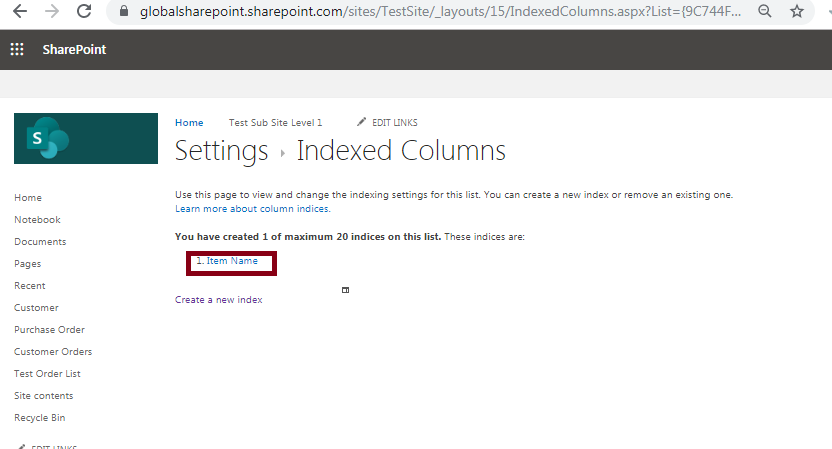Open the SharePoint app launcher grid

17,49
